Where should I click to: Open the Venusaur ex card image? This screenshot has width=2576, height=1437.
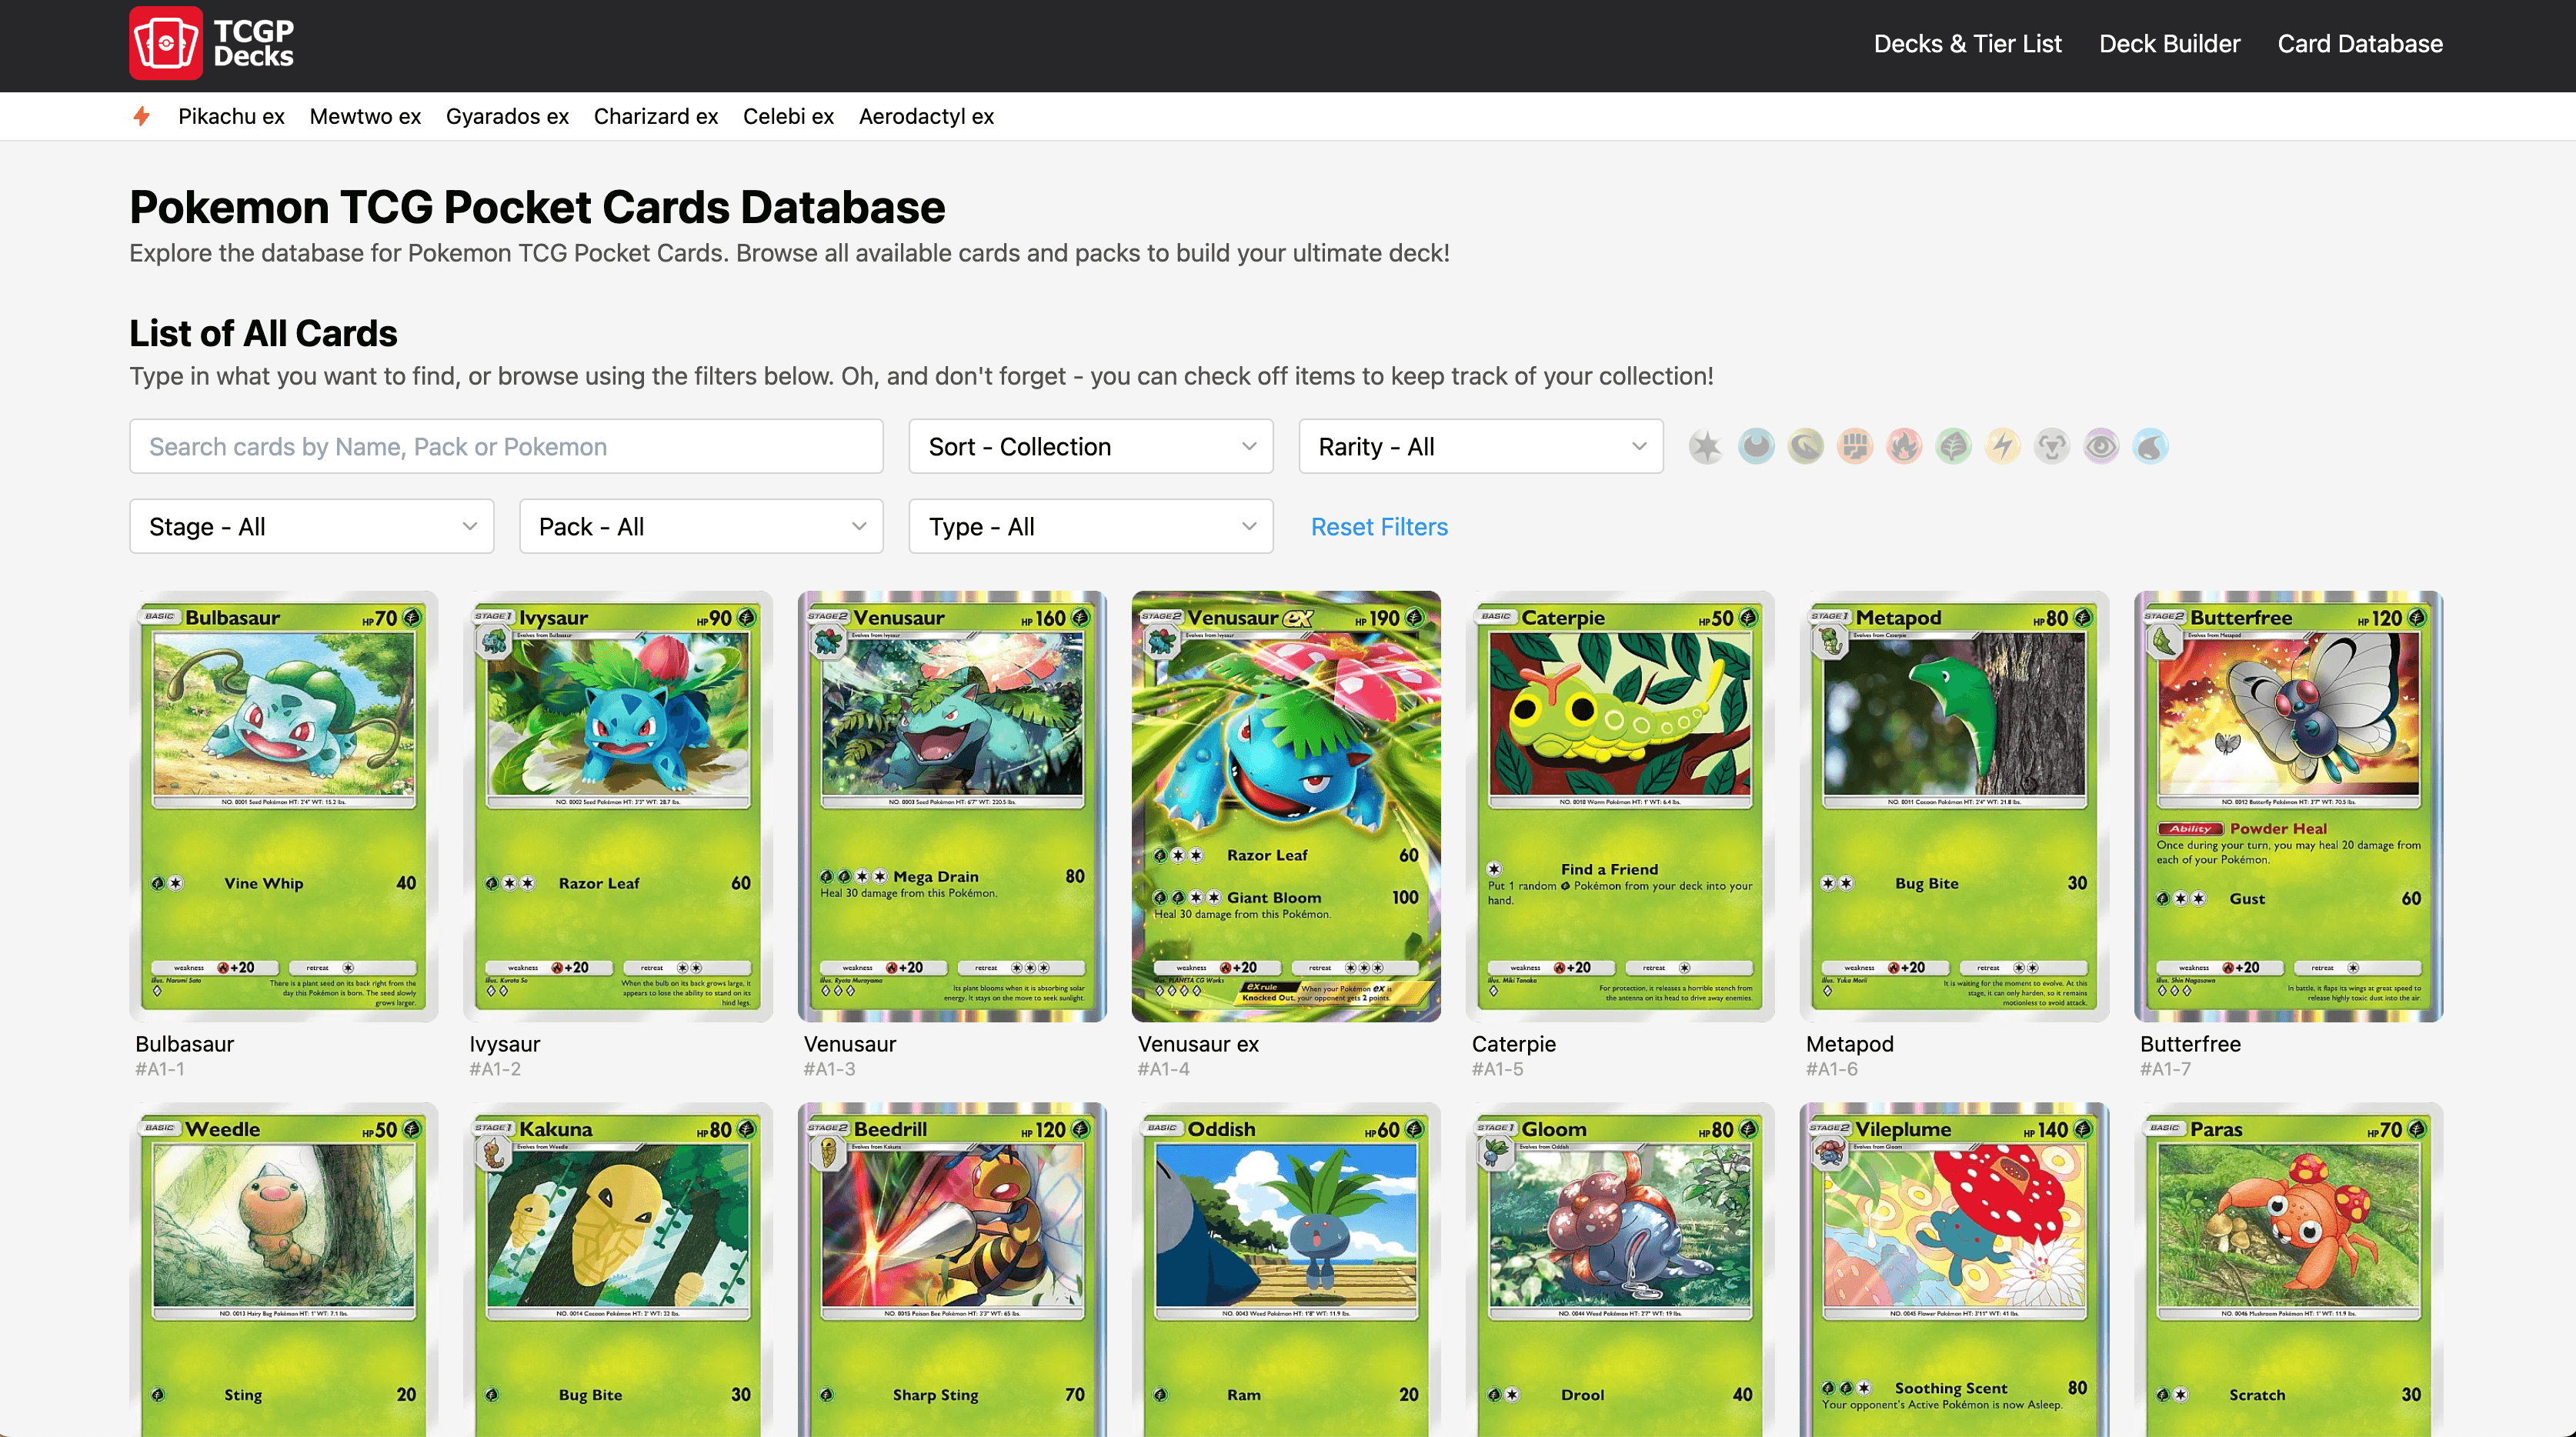(x=1286, y=806)
